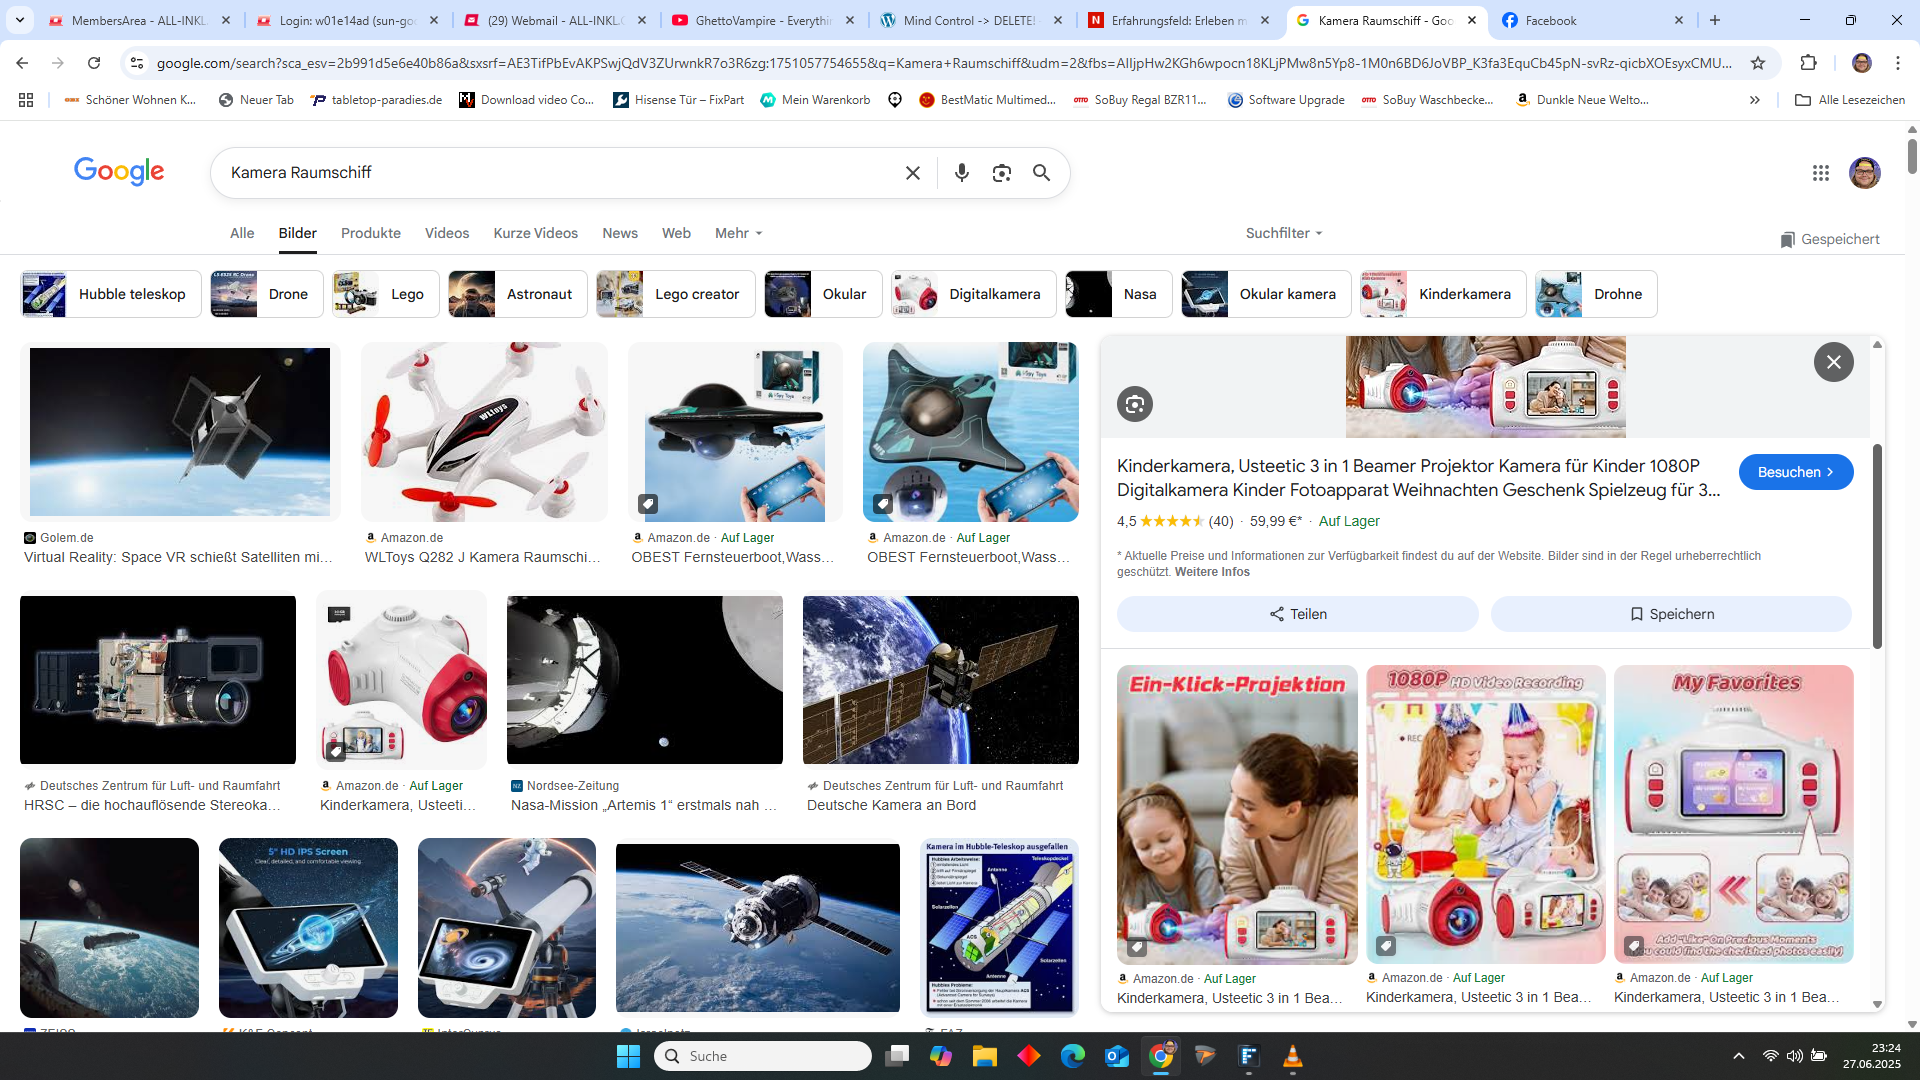Open the Google apps grid

coord(1820,173)
